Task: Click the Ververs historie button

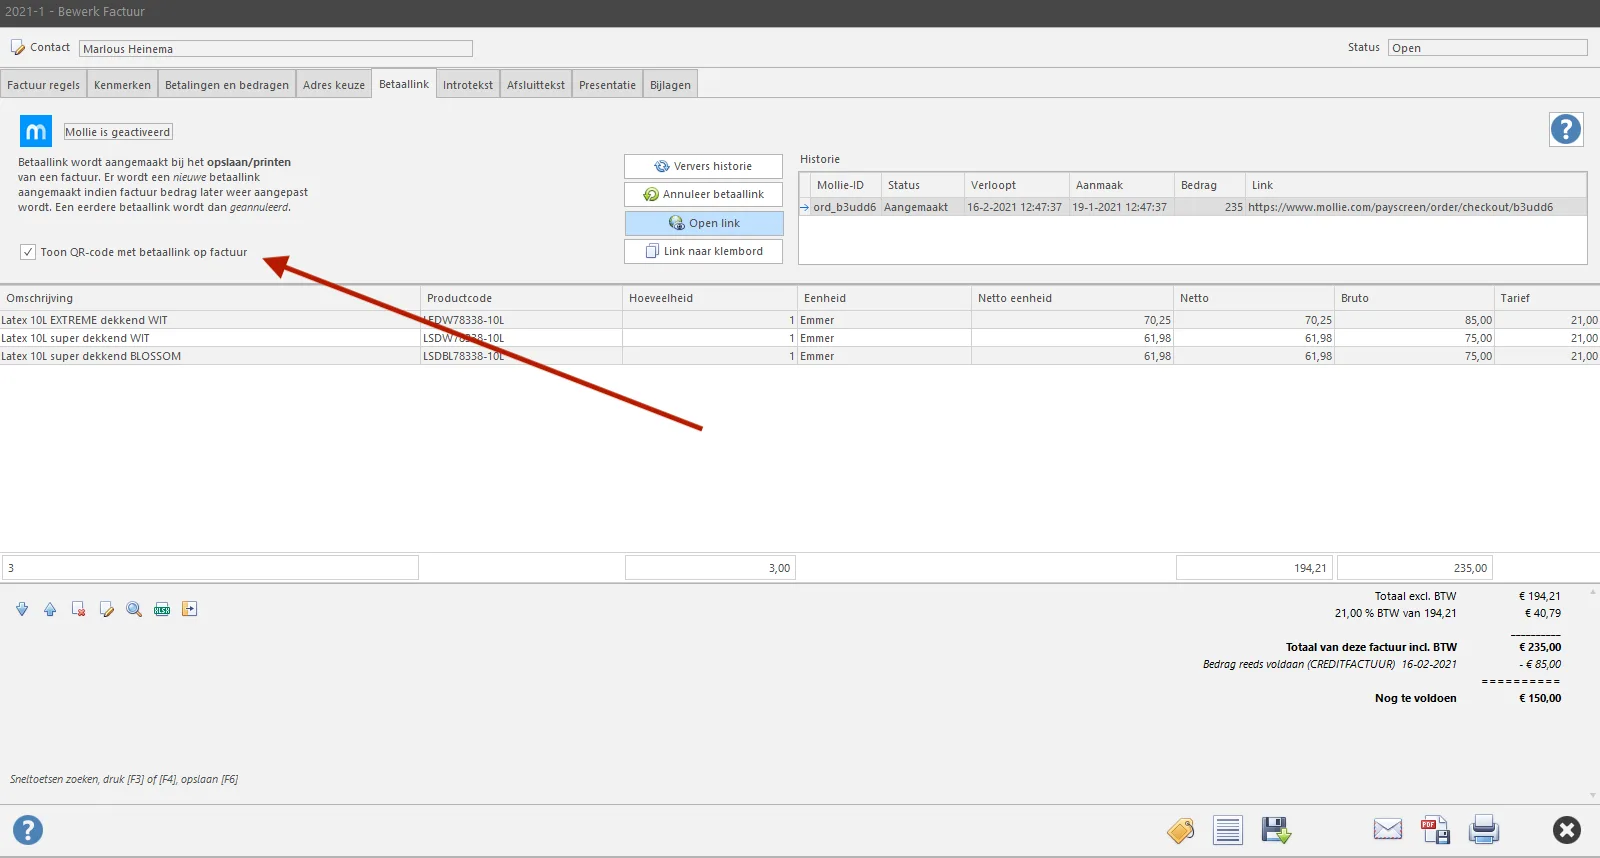Action: point(703,166)
